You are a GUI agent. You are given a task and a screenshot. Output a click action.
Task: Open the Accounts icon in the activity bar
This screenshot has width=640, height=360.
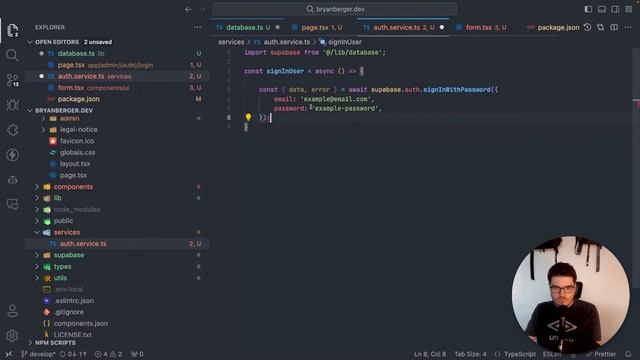tap(12, 311)
